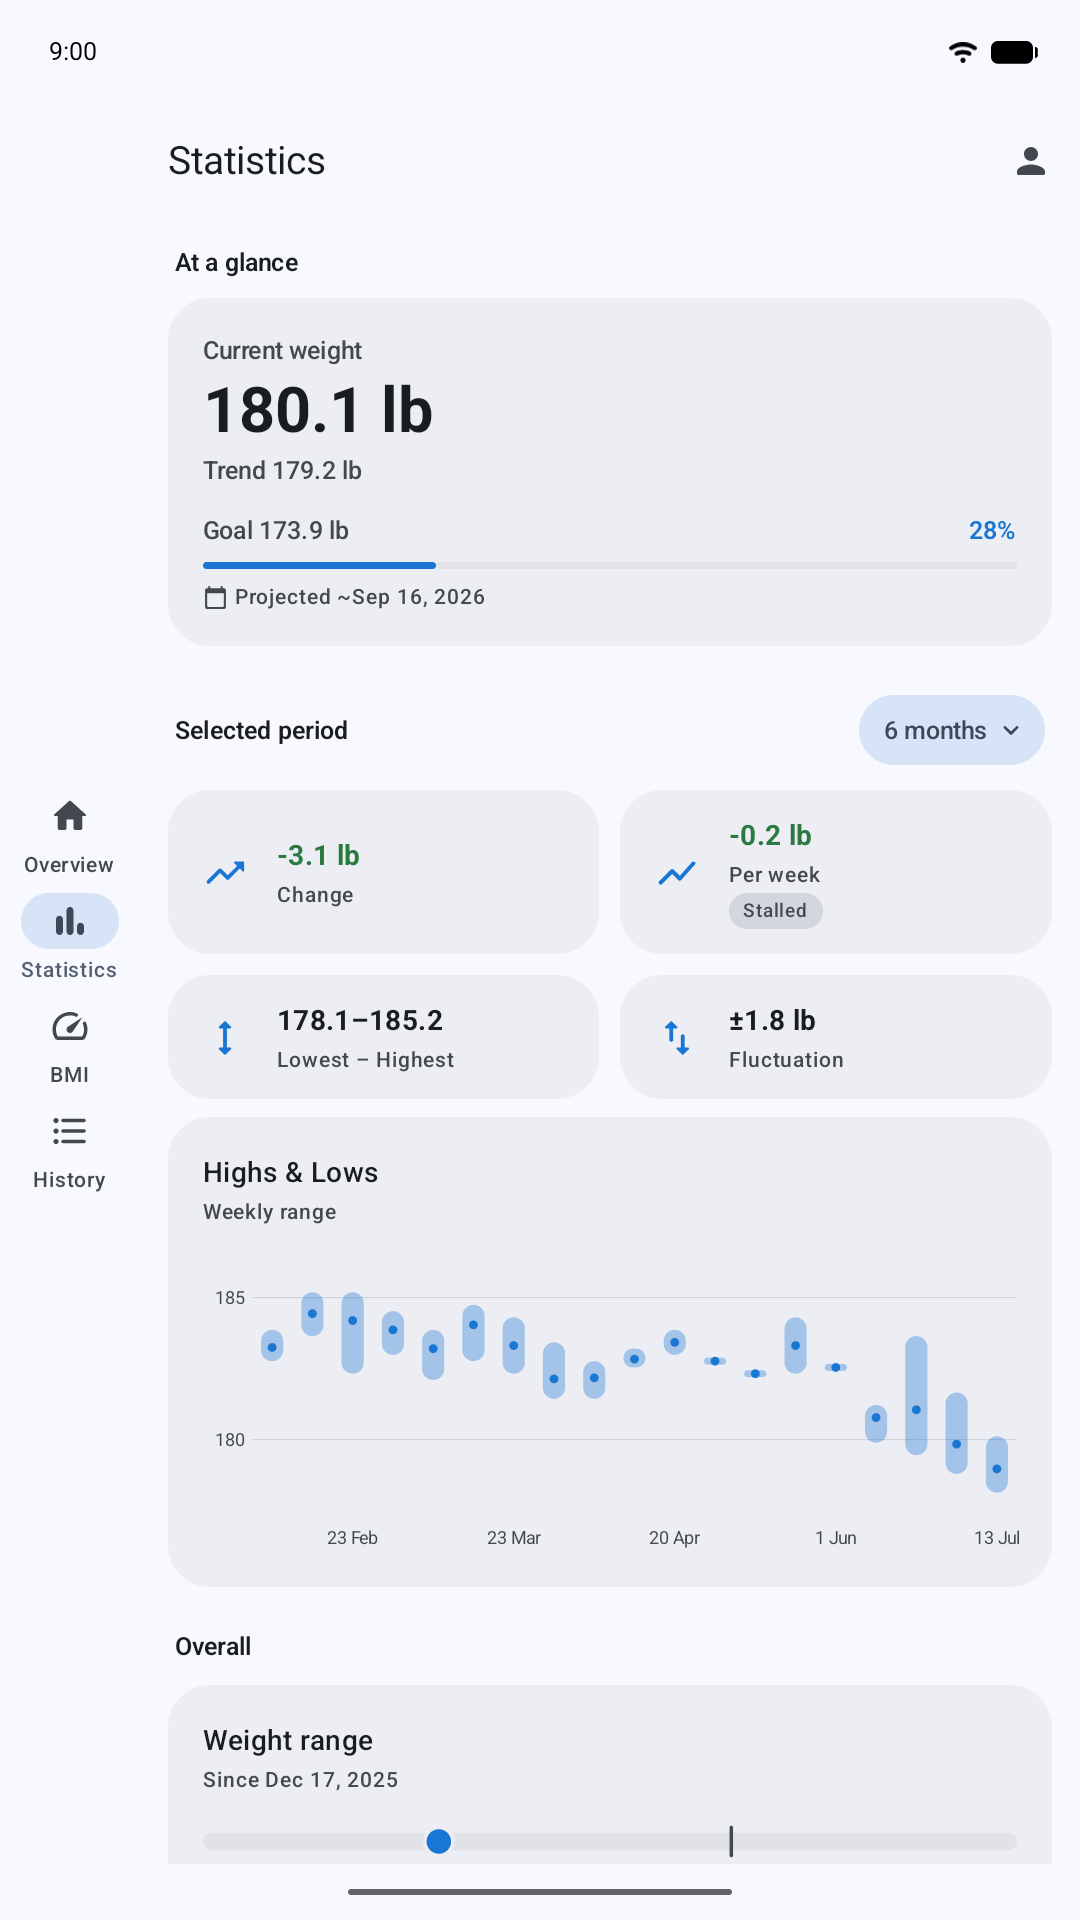Open the Current weight 180.1 lb card

610,472
